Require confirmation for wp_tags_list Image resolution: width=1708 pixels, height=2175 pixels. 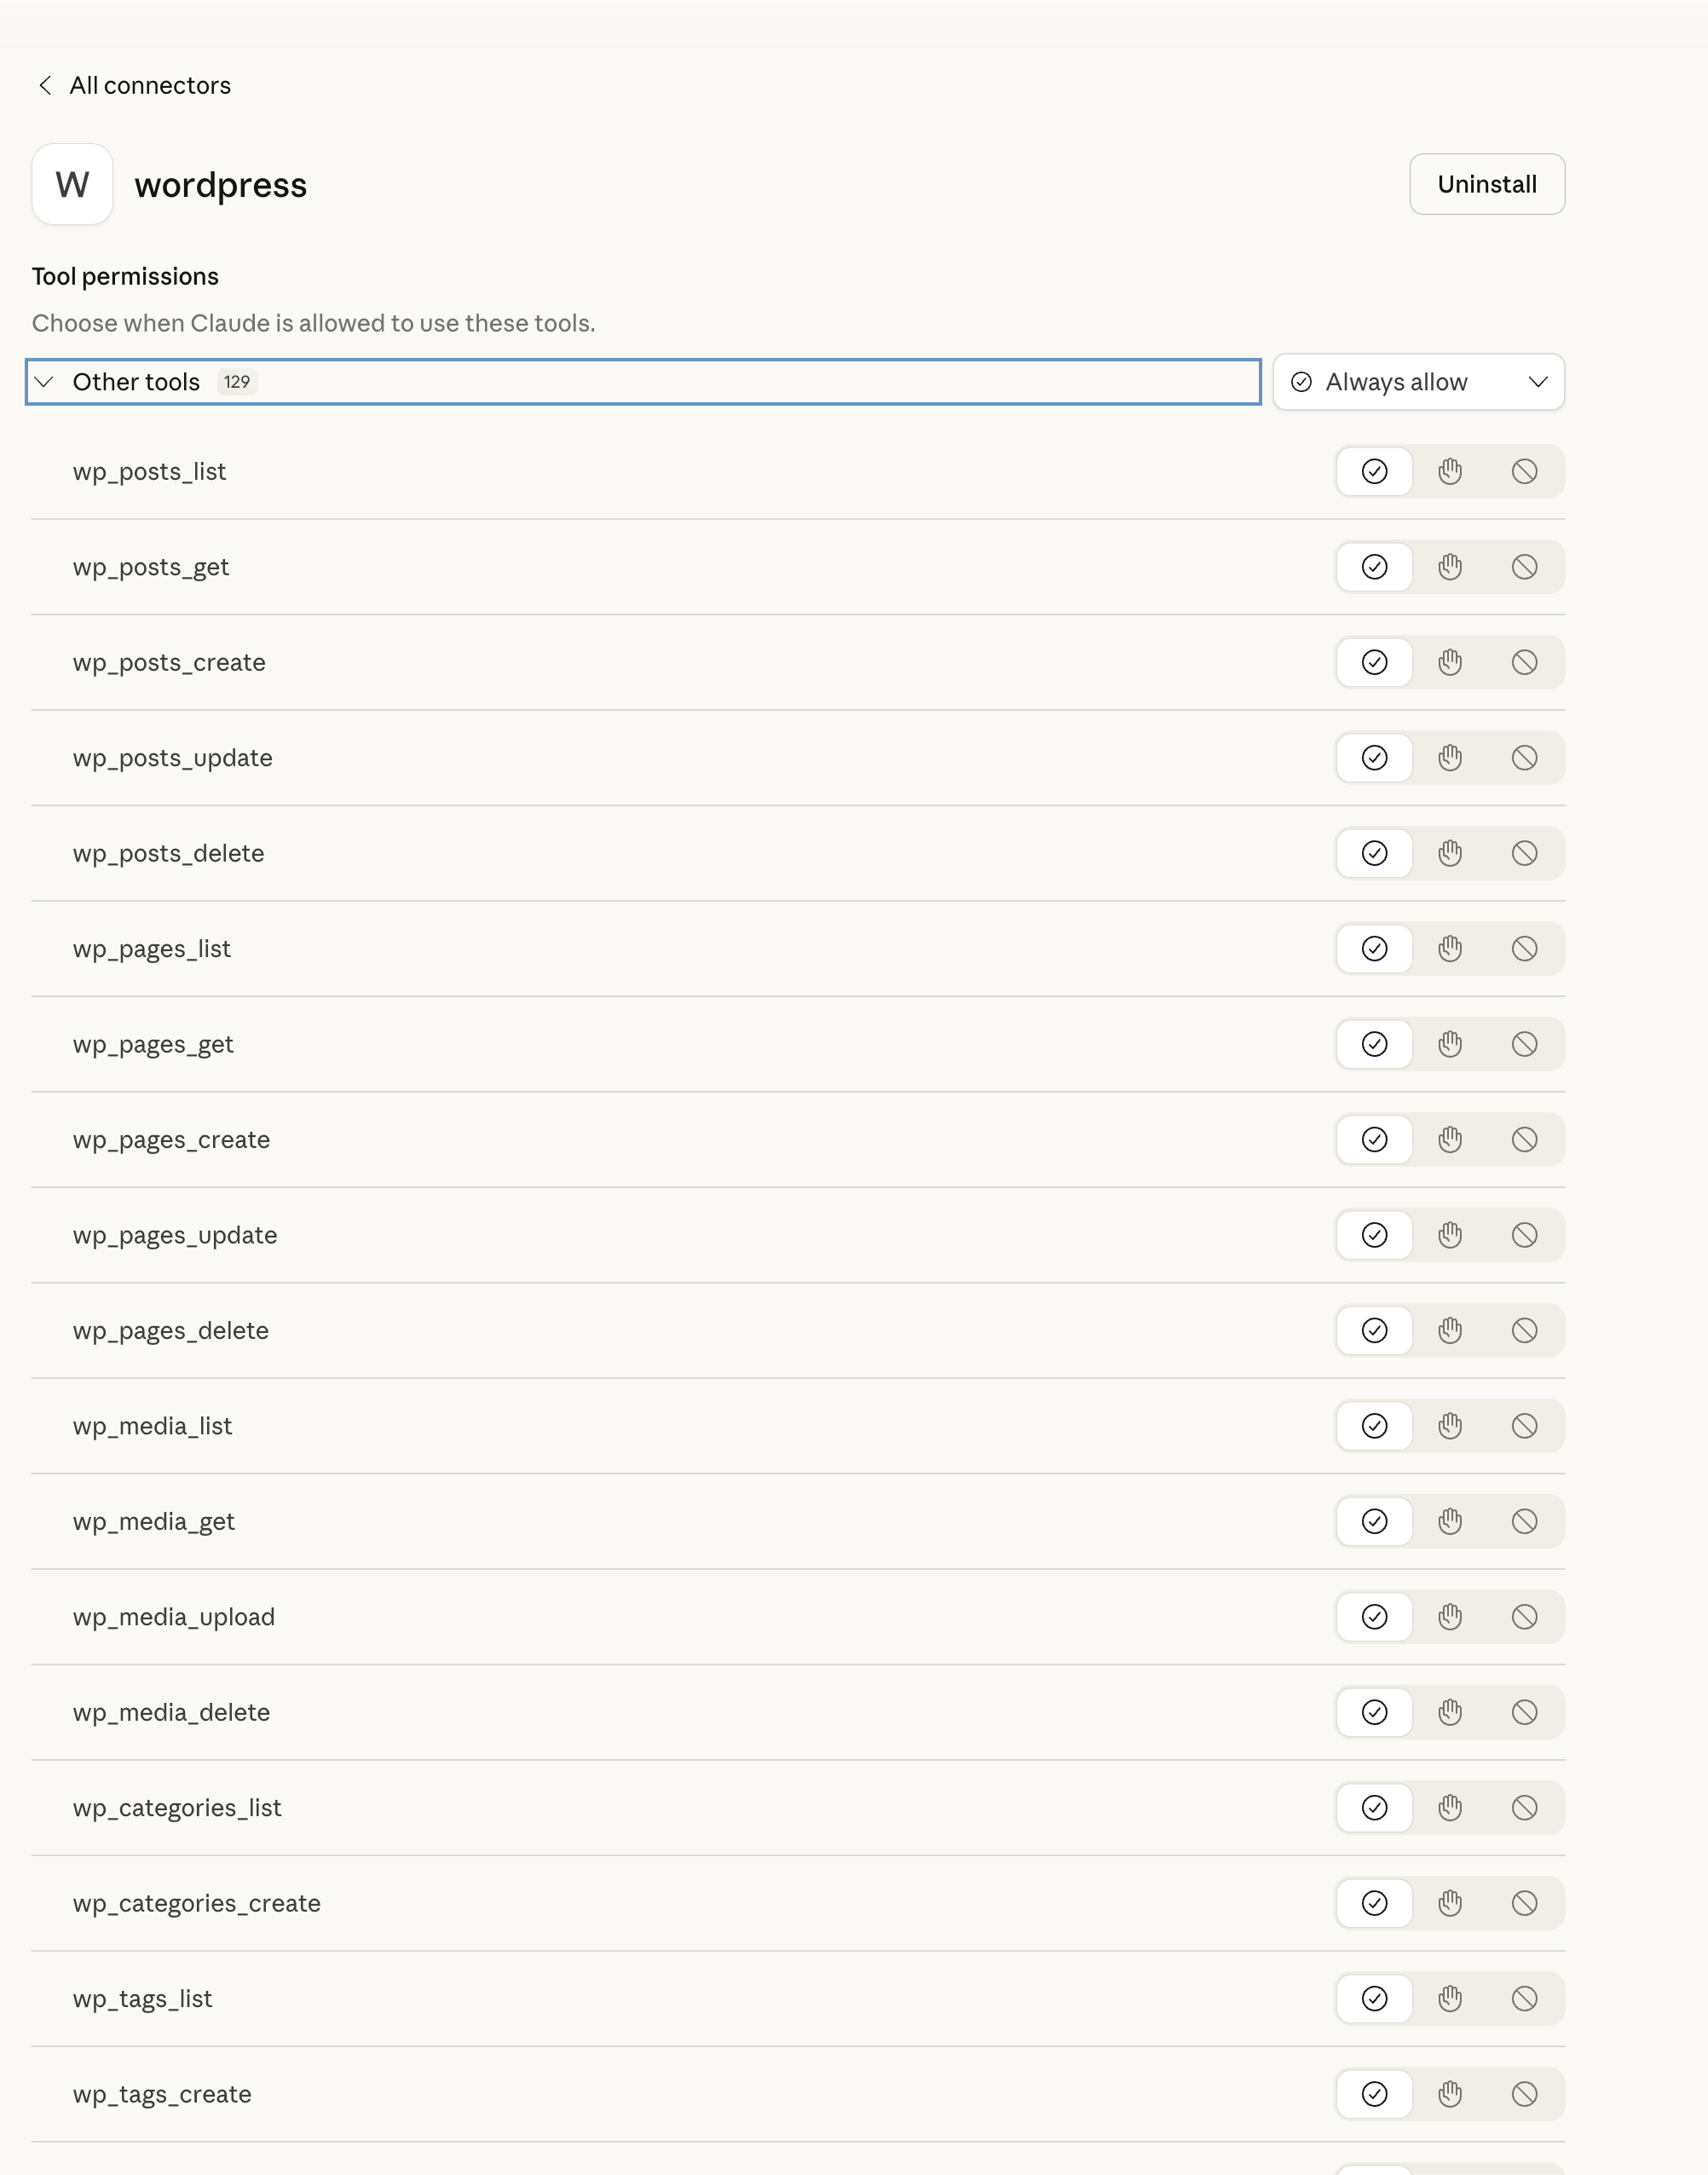click(x=1450, y=1998)
